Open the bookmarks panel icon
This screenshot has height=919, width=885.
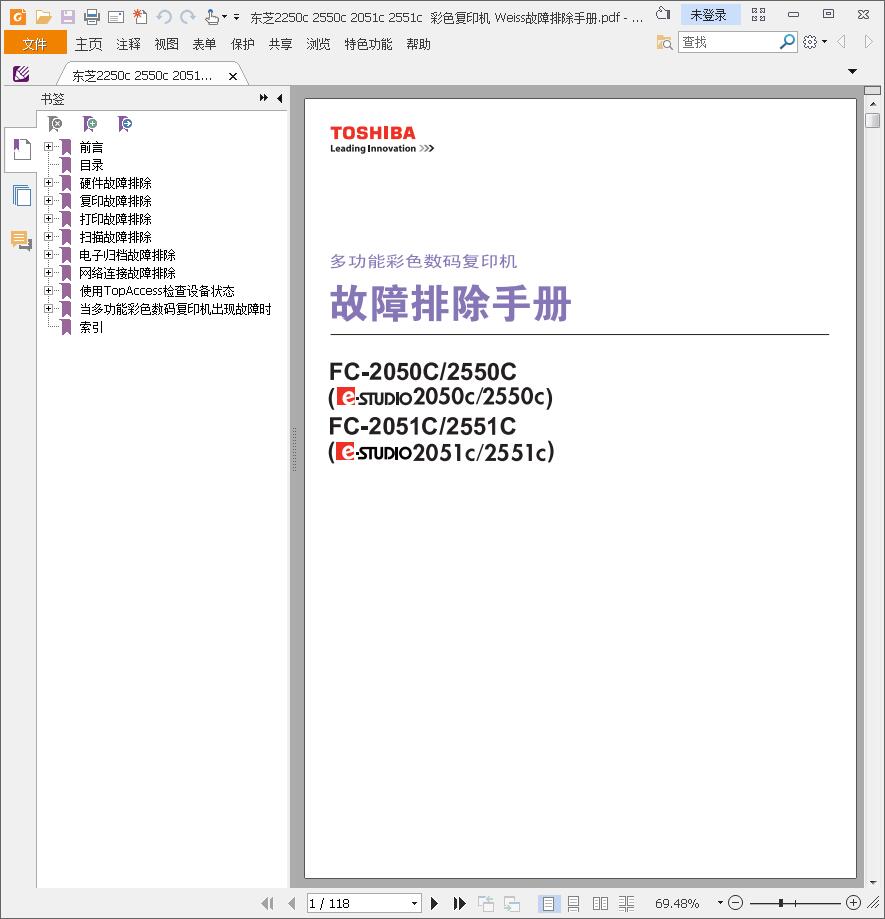coord(21,149)
